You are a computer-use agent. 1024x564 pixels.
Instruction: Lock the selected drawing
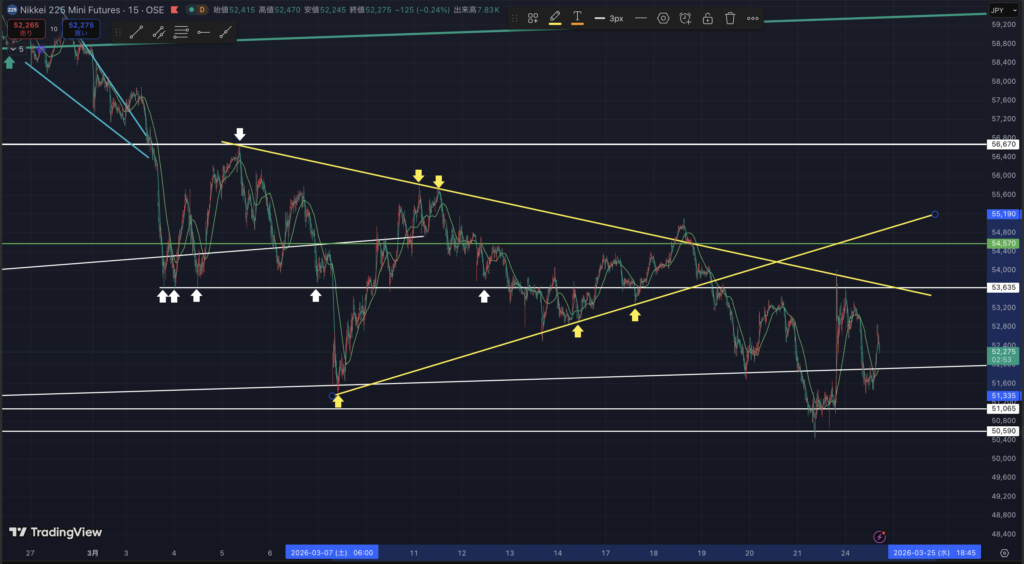[707, 18]
